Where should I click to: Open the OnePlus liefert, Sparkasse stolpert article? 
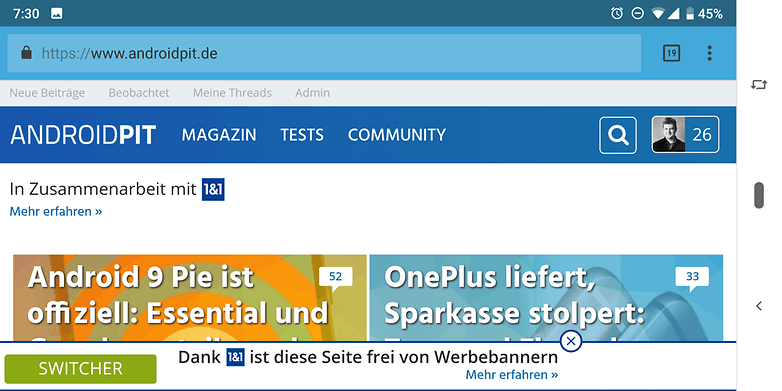point(546,299)
